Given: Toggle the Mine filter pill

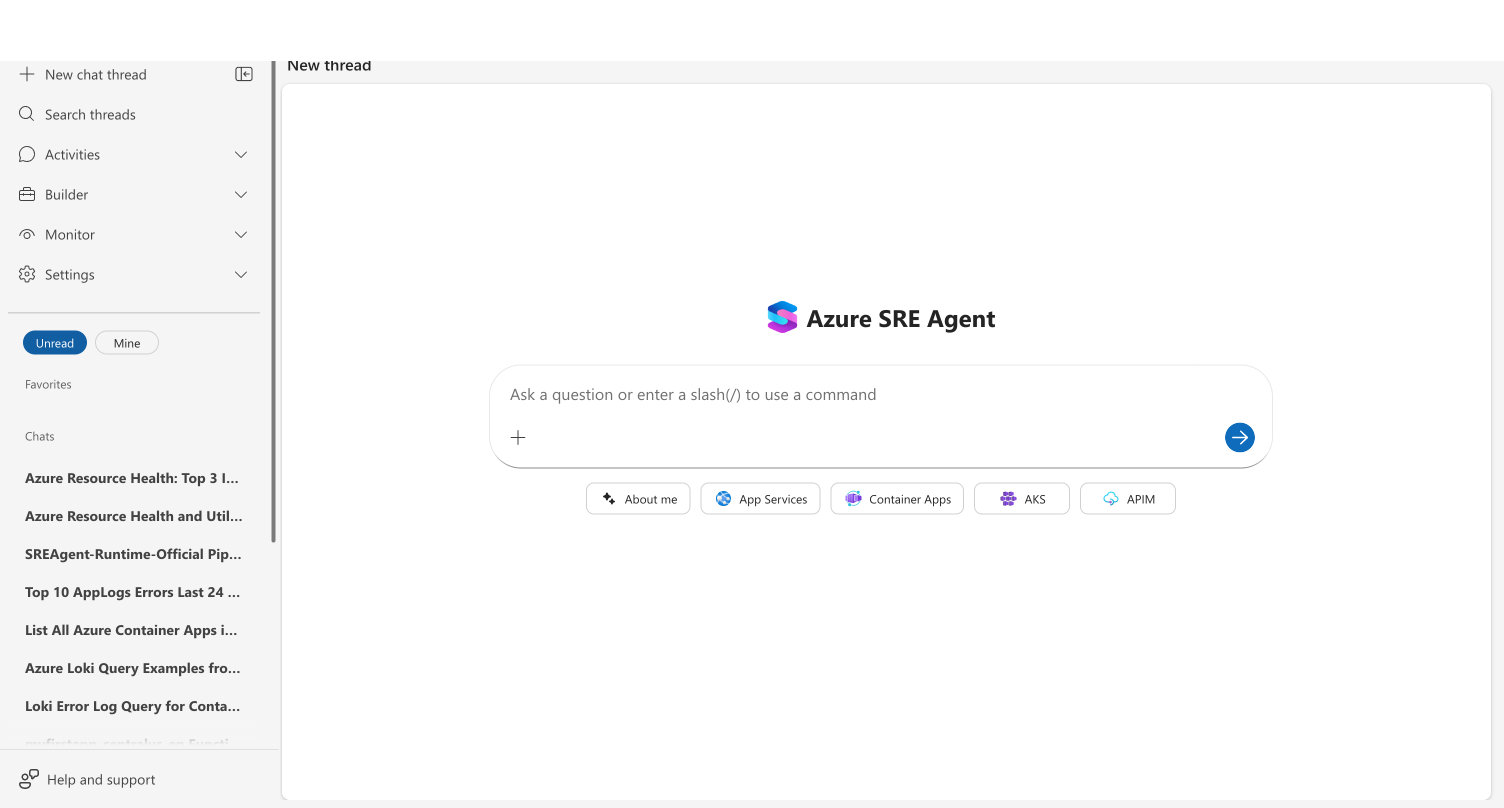Looking at the screenshot, I should coord(127,343).
